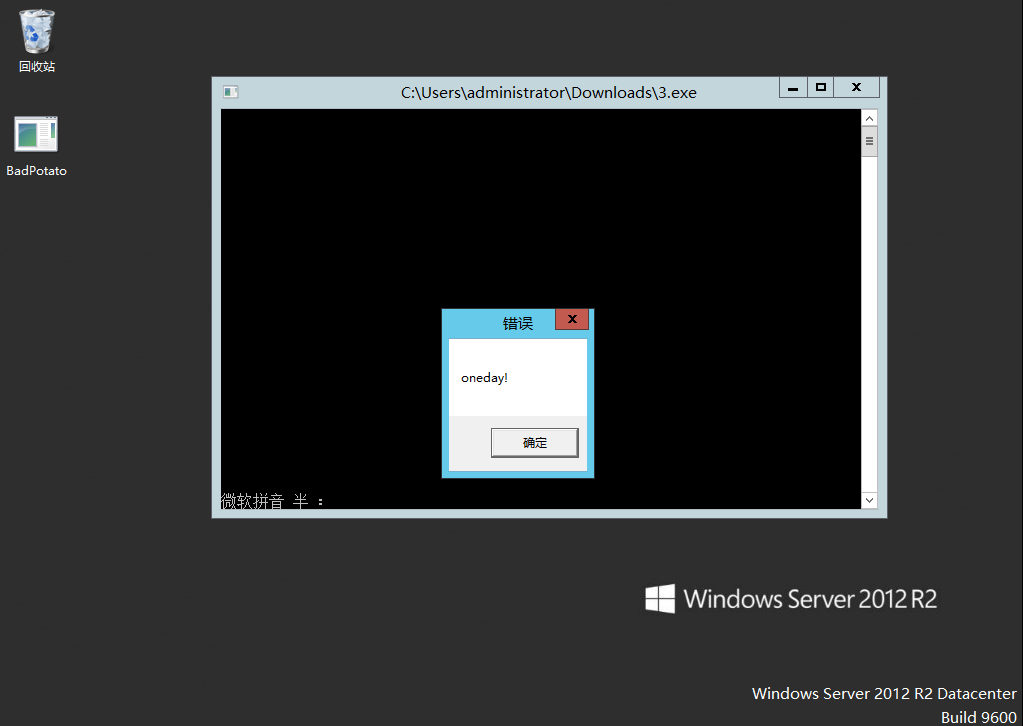Click the console title path text 3.exe
Viewport: 1023px width, 726px height.
pyautogui.click(x=549, y=92)
